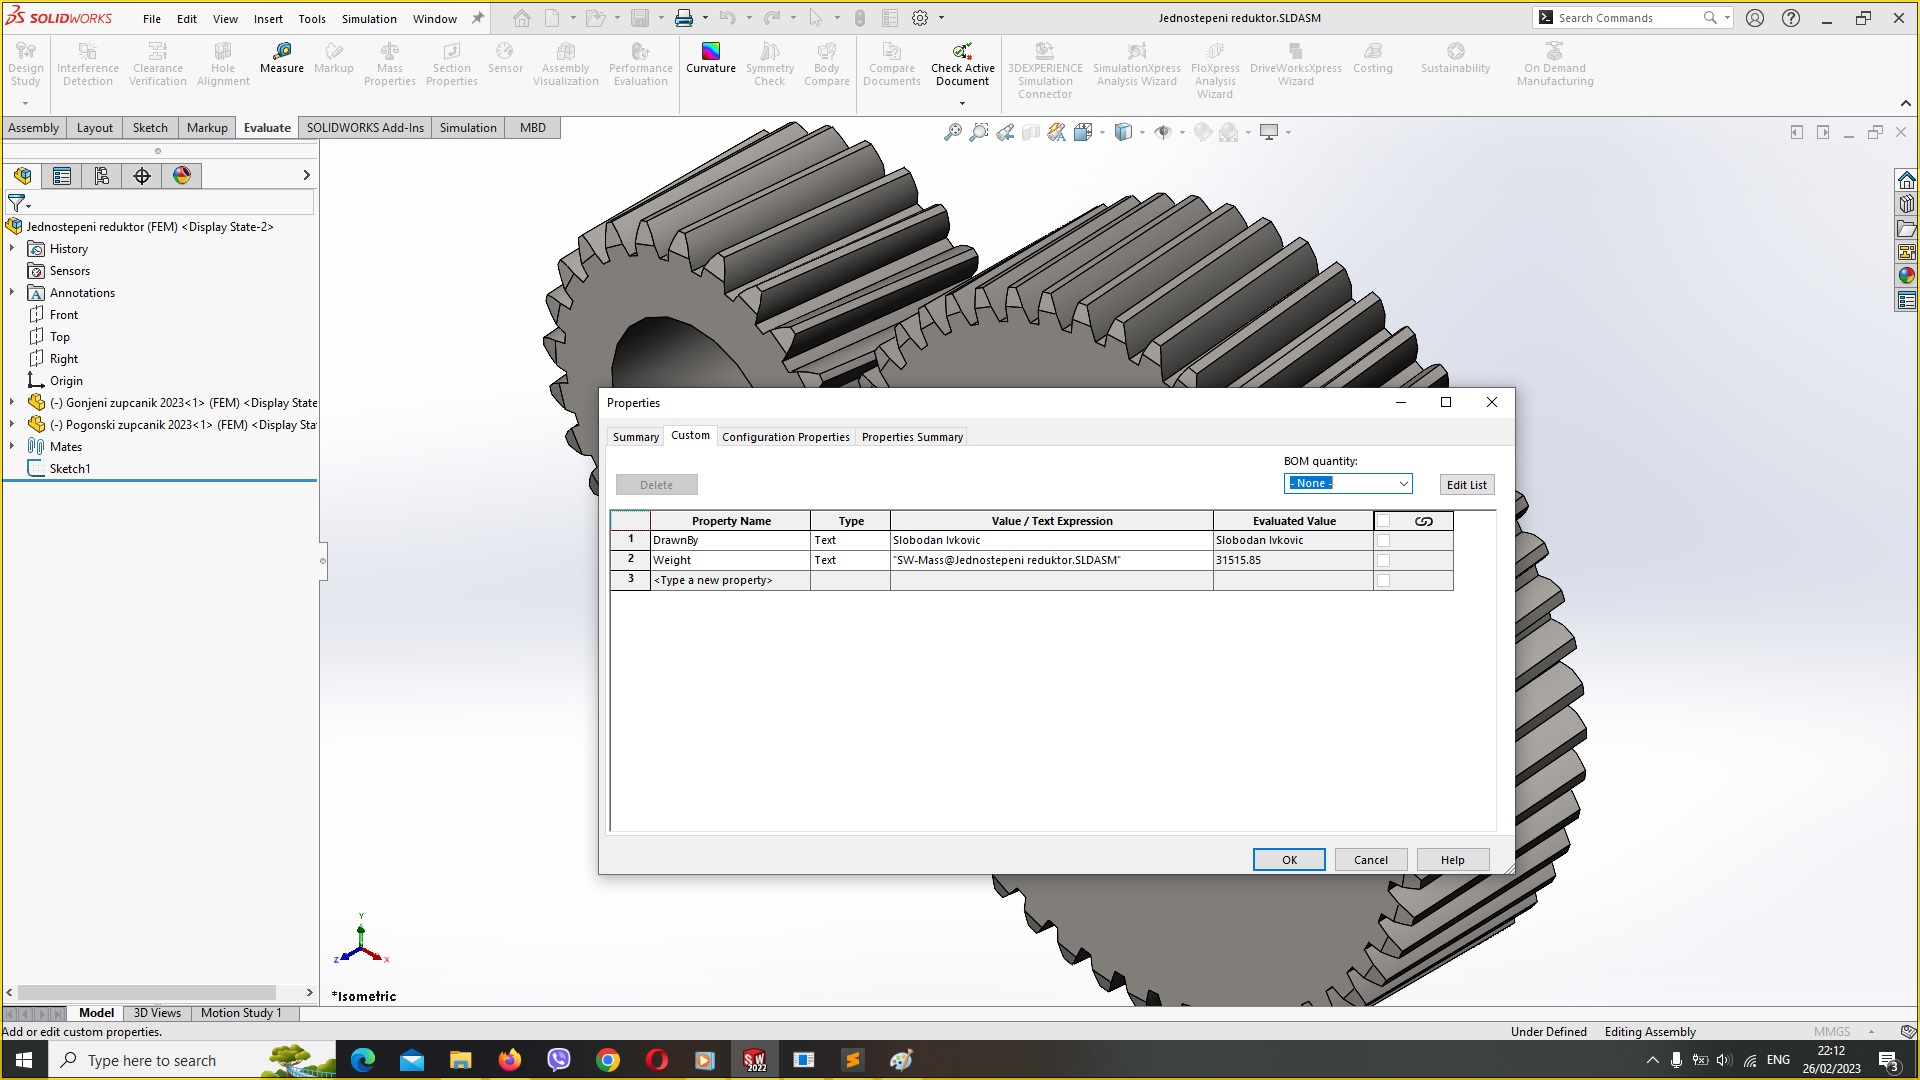Toggle link checkbox in the Weight row
Screen dimensions: 1920x1080
[x=1384, y=561]
